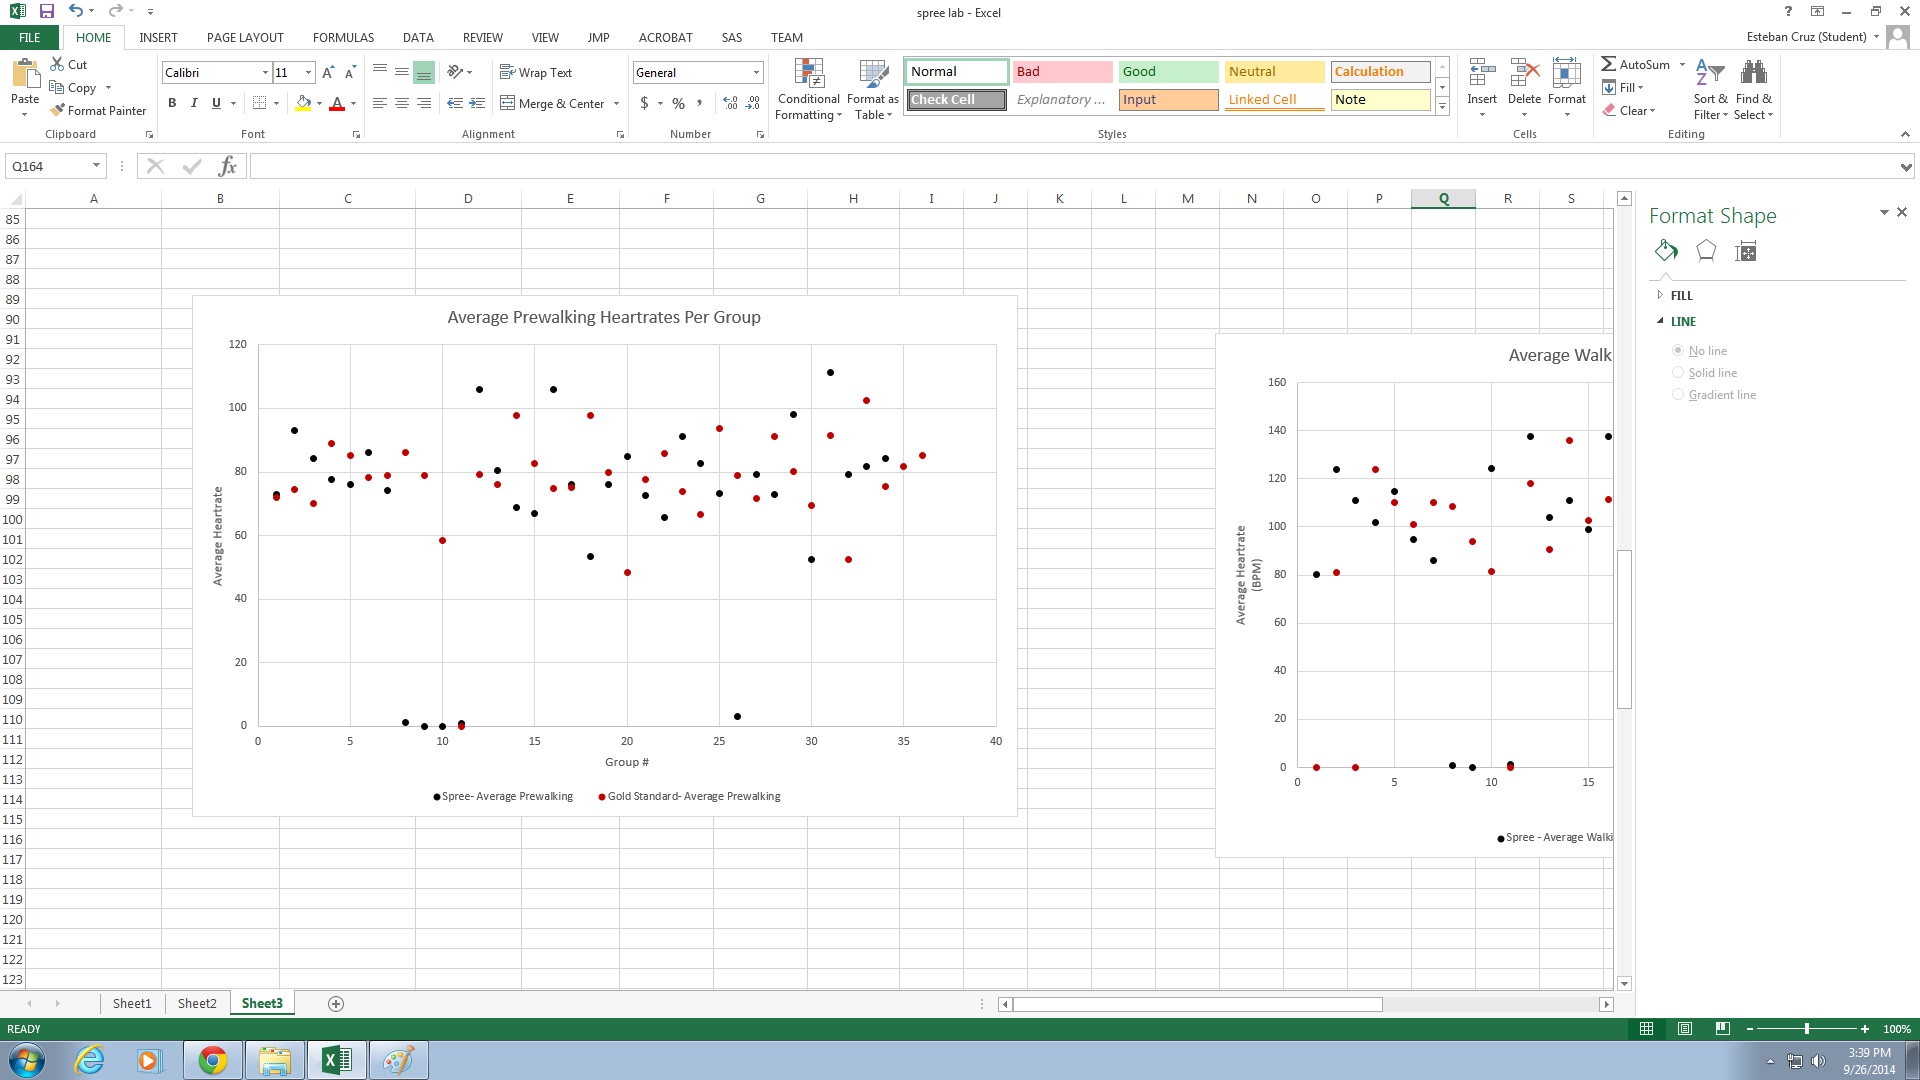Viewport: 1920px width, 1080px height.
Task: Click the zoom slider handle
Action: (1806, 1029)
